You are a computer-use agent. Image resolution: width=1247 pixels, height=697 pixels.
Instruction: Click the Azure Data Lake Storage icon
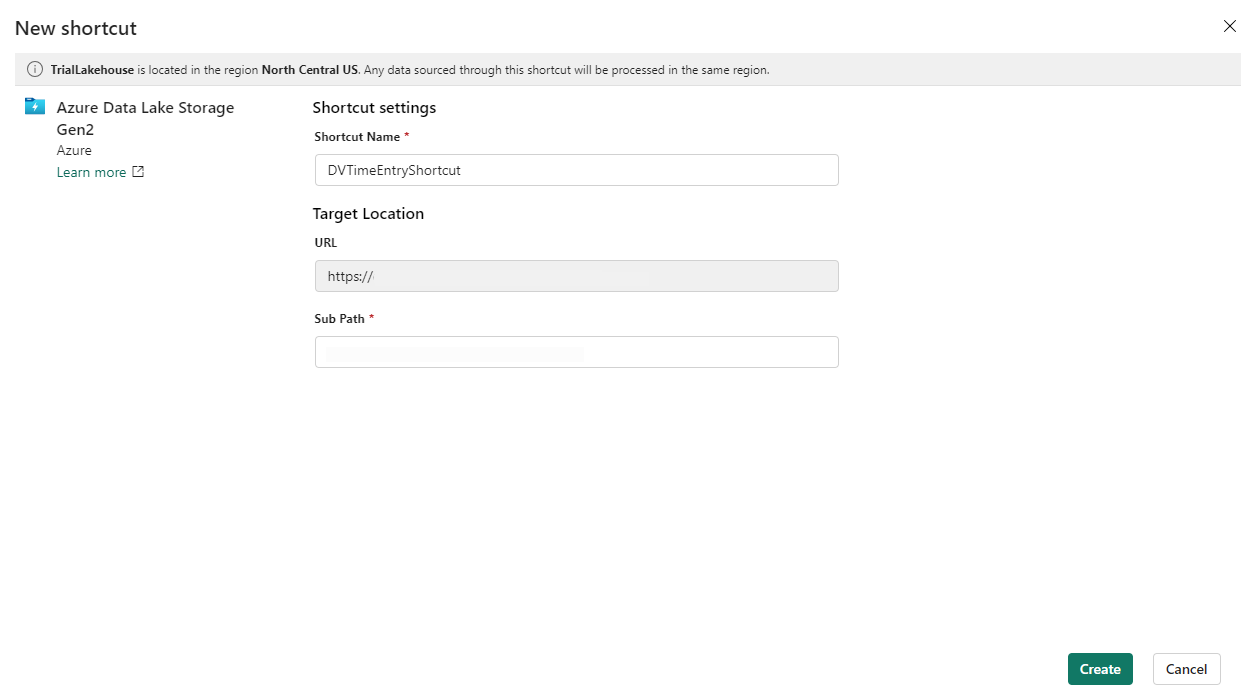point(35,107)
